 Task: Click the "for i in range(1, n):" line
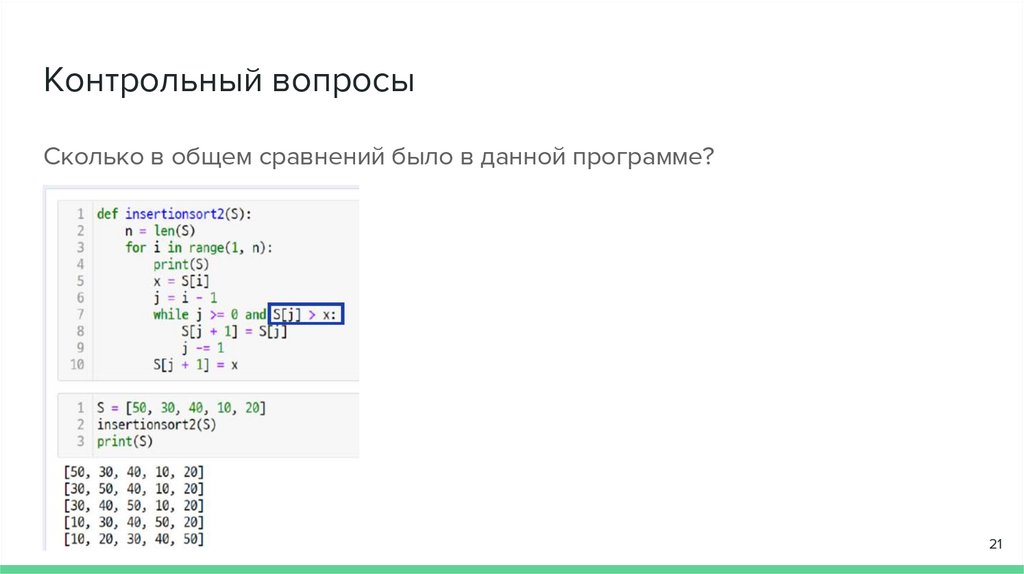(199, 247)
